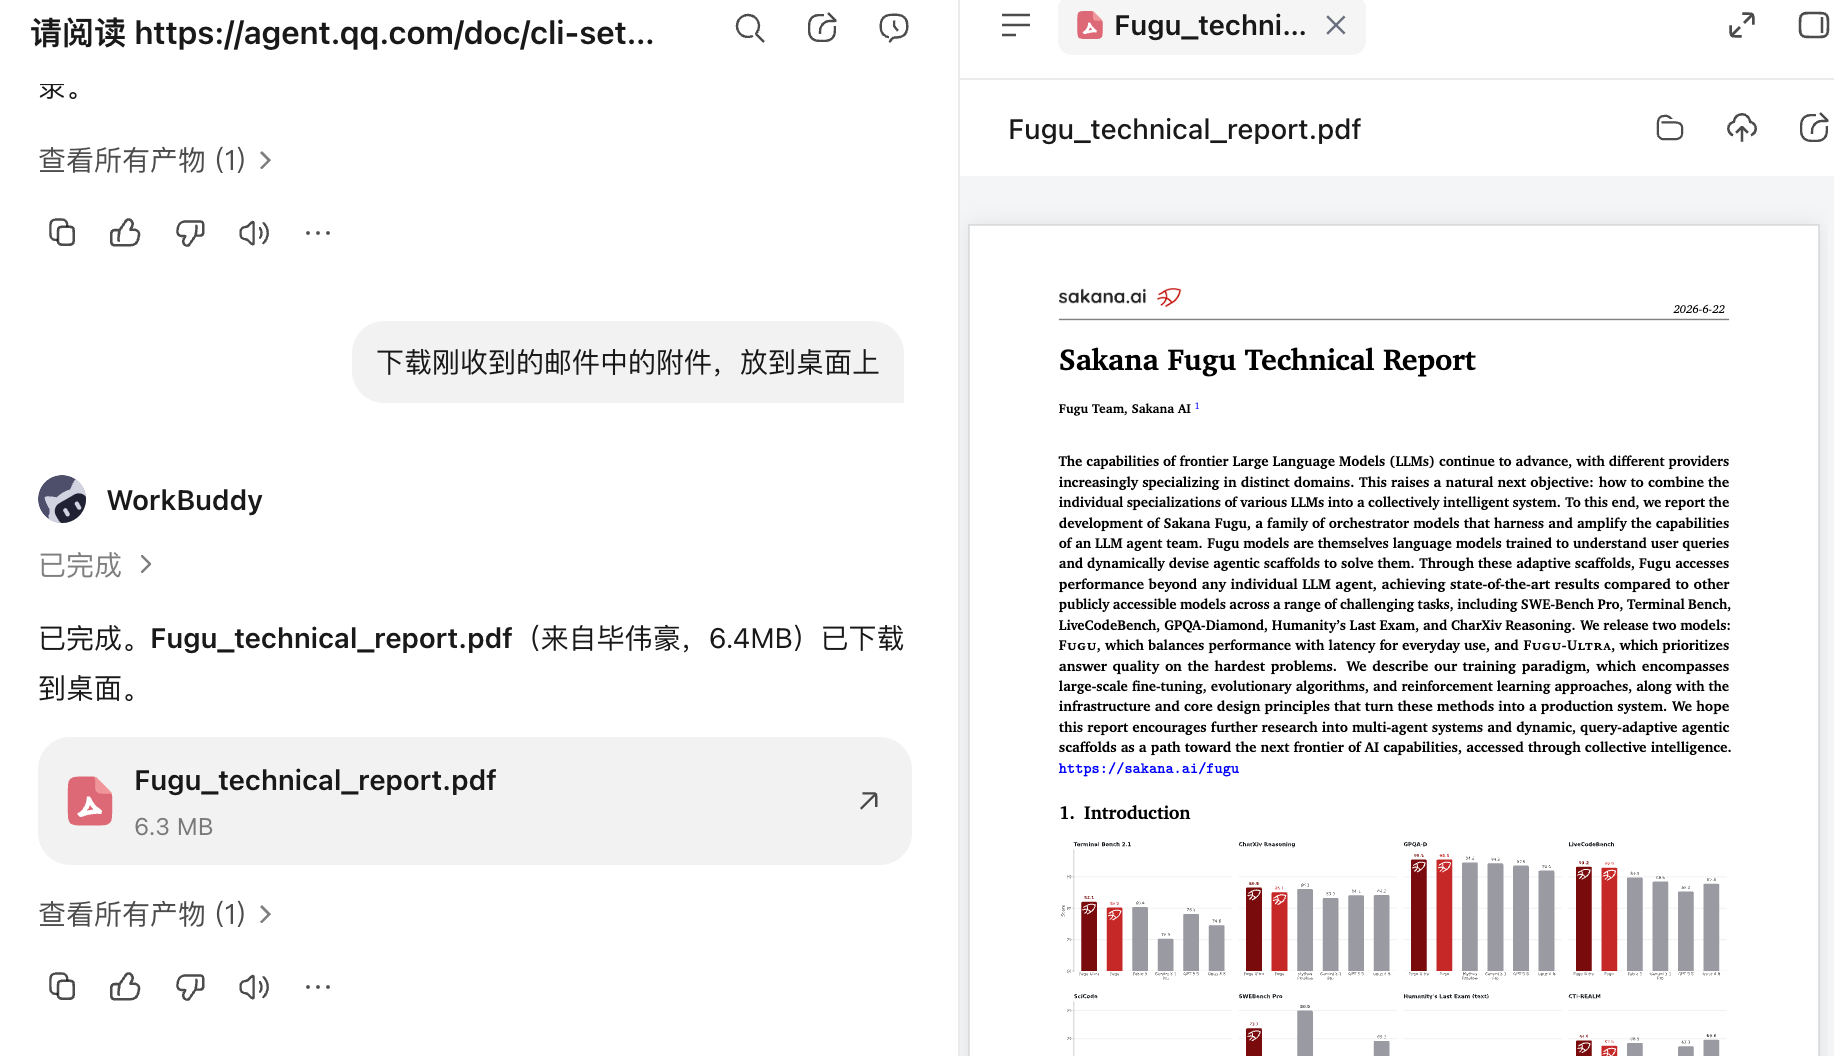Close the Fugu_techni... tab
The width and height of the screenshot is (1834, 1056).
(x=1336, y=25)
